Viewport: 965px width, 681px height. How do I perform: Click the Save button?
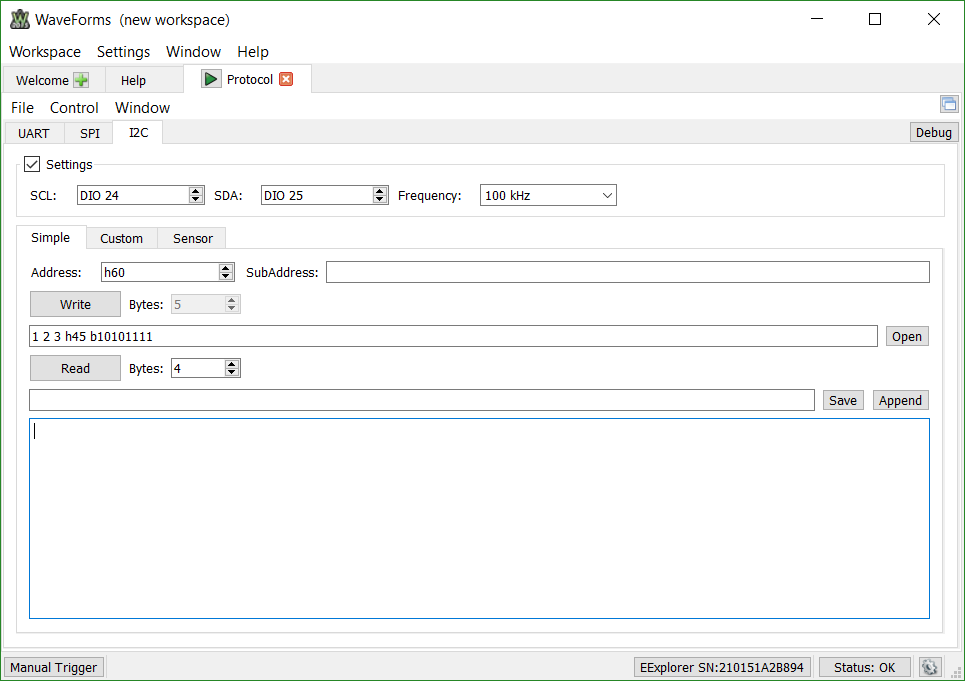pos(843,400)
